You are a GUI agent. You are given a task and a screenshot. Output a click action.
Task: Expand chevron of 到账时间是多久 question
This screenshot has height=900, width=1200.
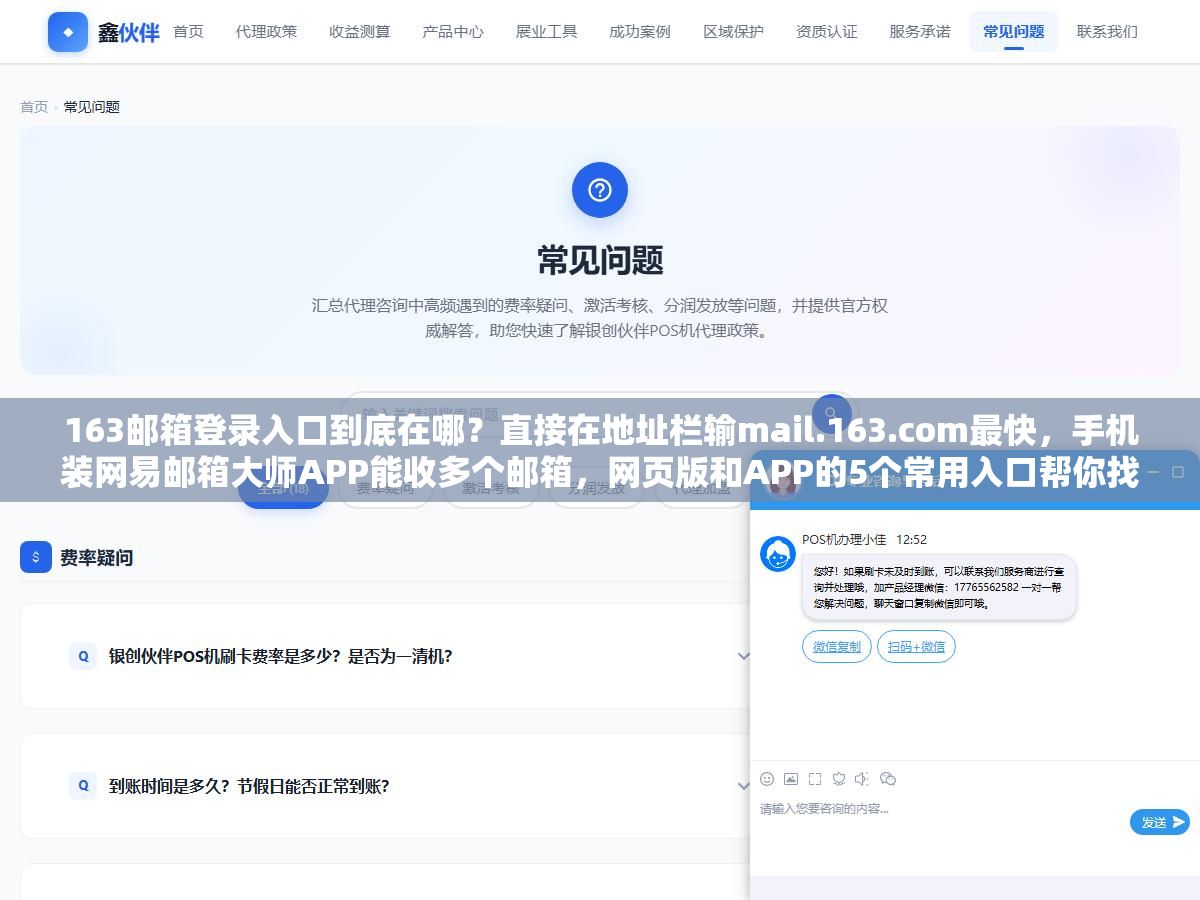click(x=743, y=786)
